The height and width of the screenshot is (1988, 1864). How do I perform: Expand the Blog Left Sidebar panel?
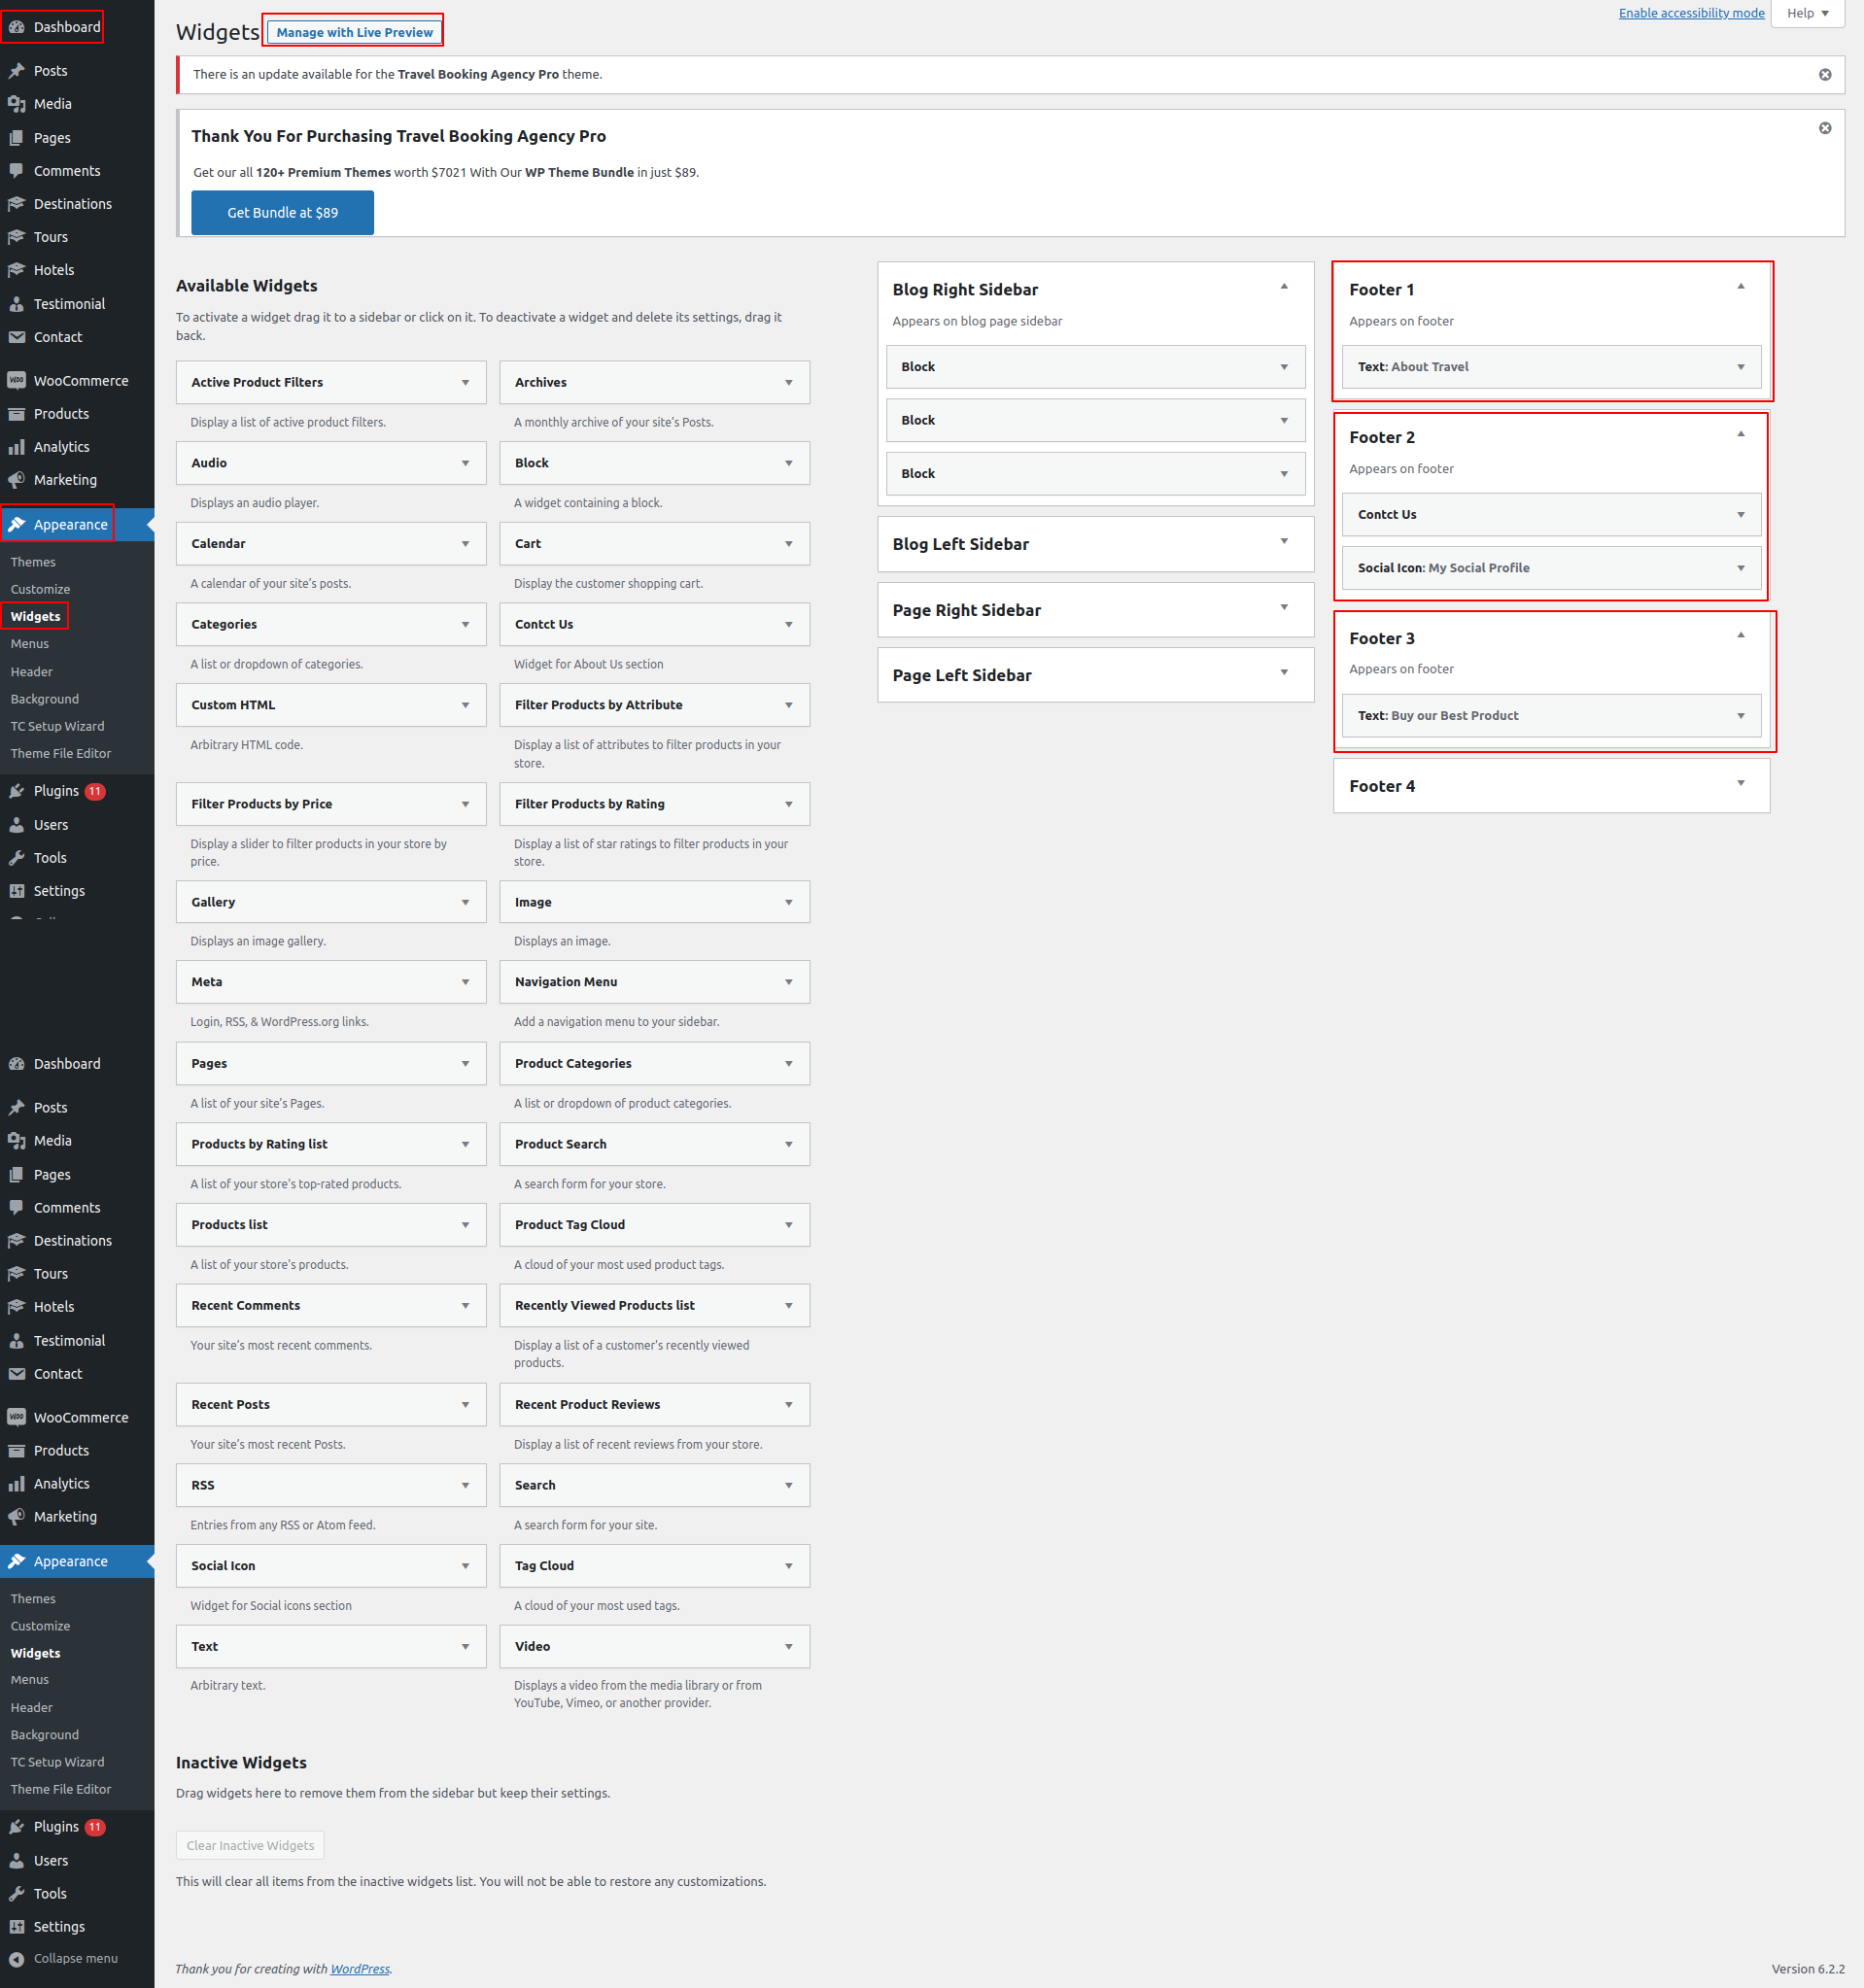[x=1284, y=541]
